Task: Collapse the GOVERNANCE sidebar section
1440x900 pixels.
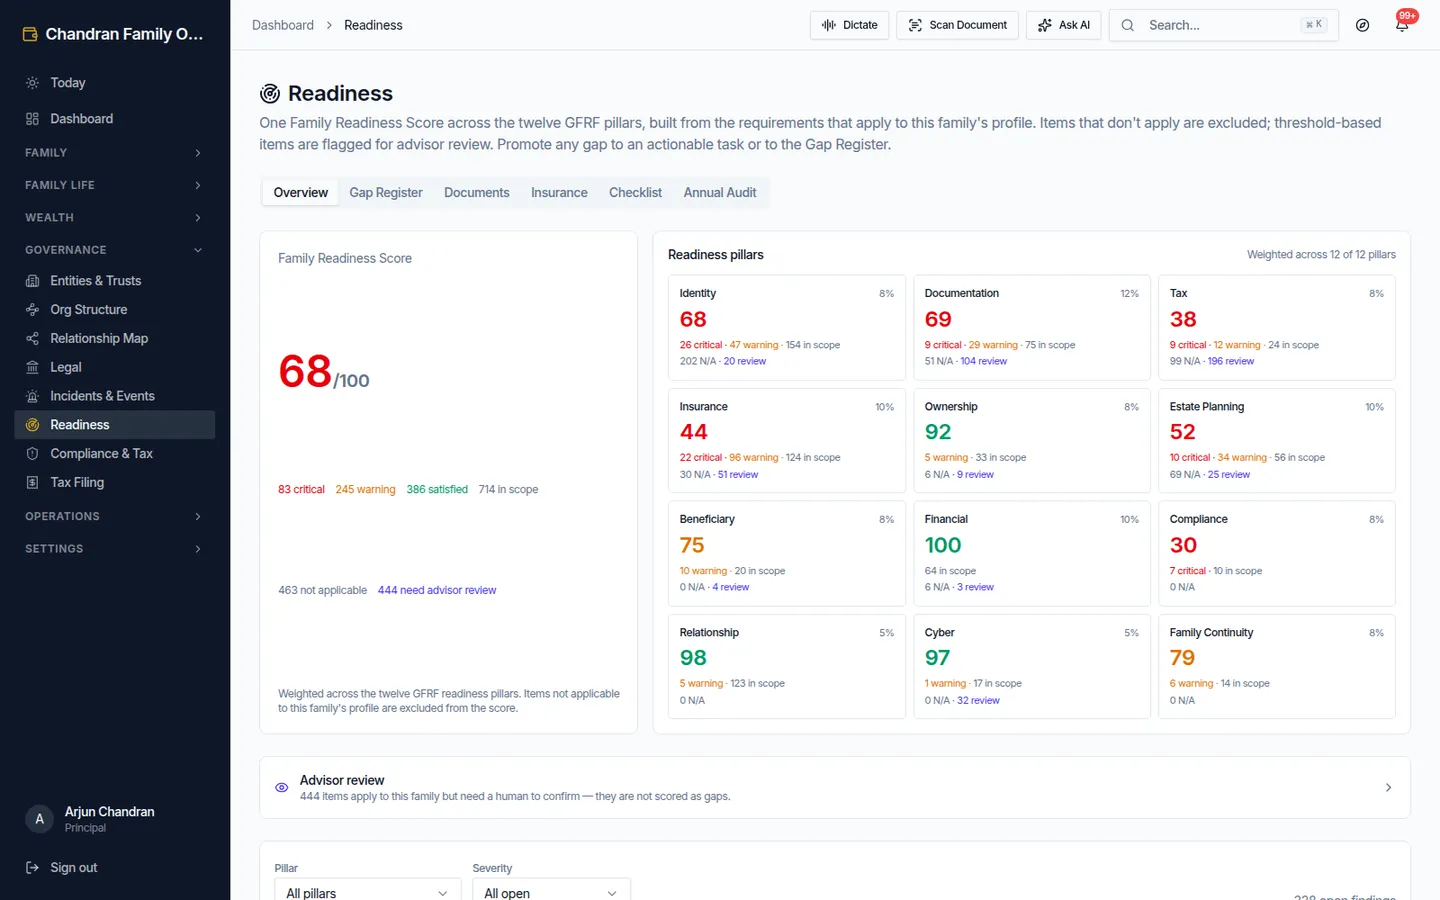Action: (x=114, y=250)
